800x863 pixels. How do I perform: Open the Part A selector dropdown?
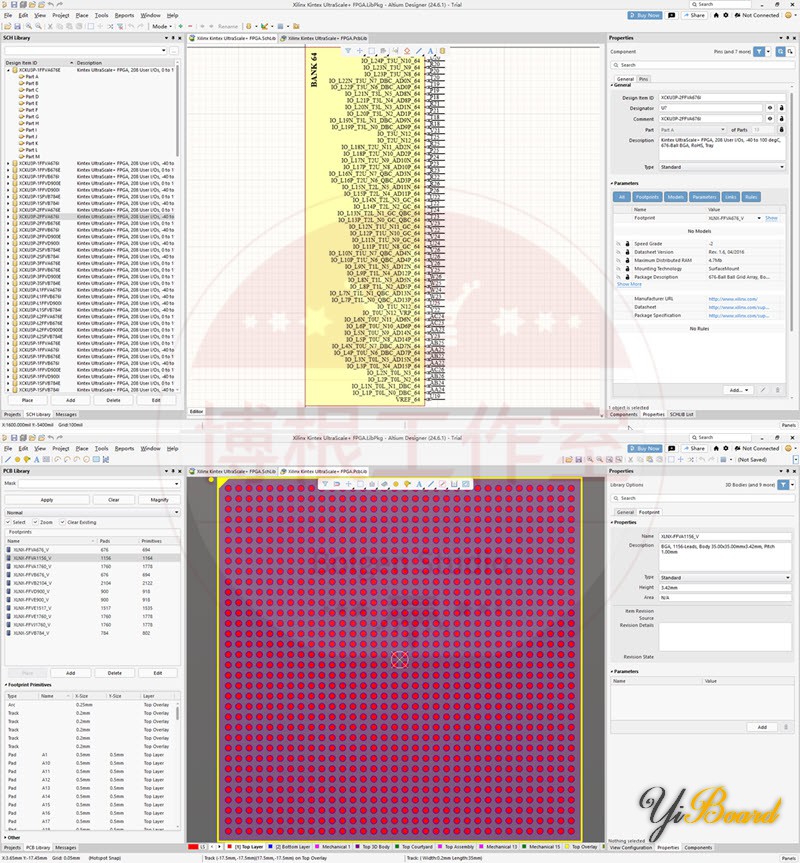[x=724, y=129]
